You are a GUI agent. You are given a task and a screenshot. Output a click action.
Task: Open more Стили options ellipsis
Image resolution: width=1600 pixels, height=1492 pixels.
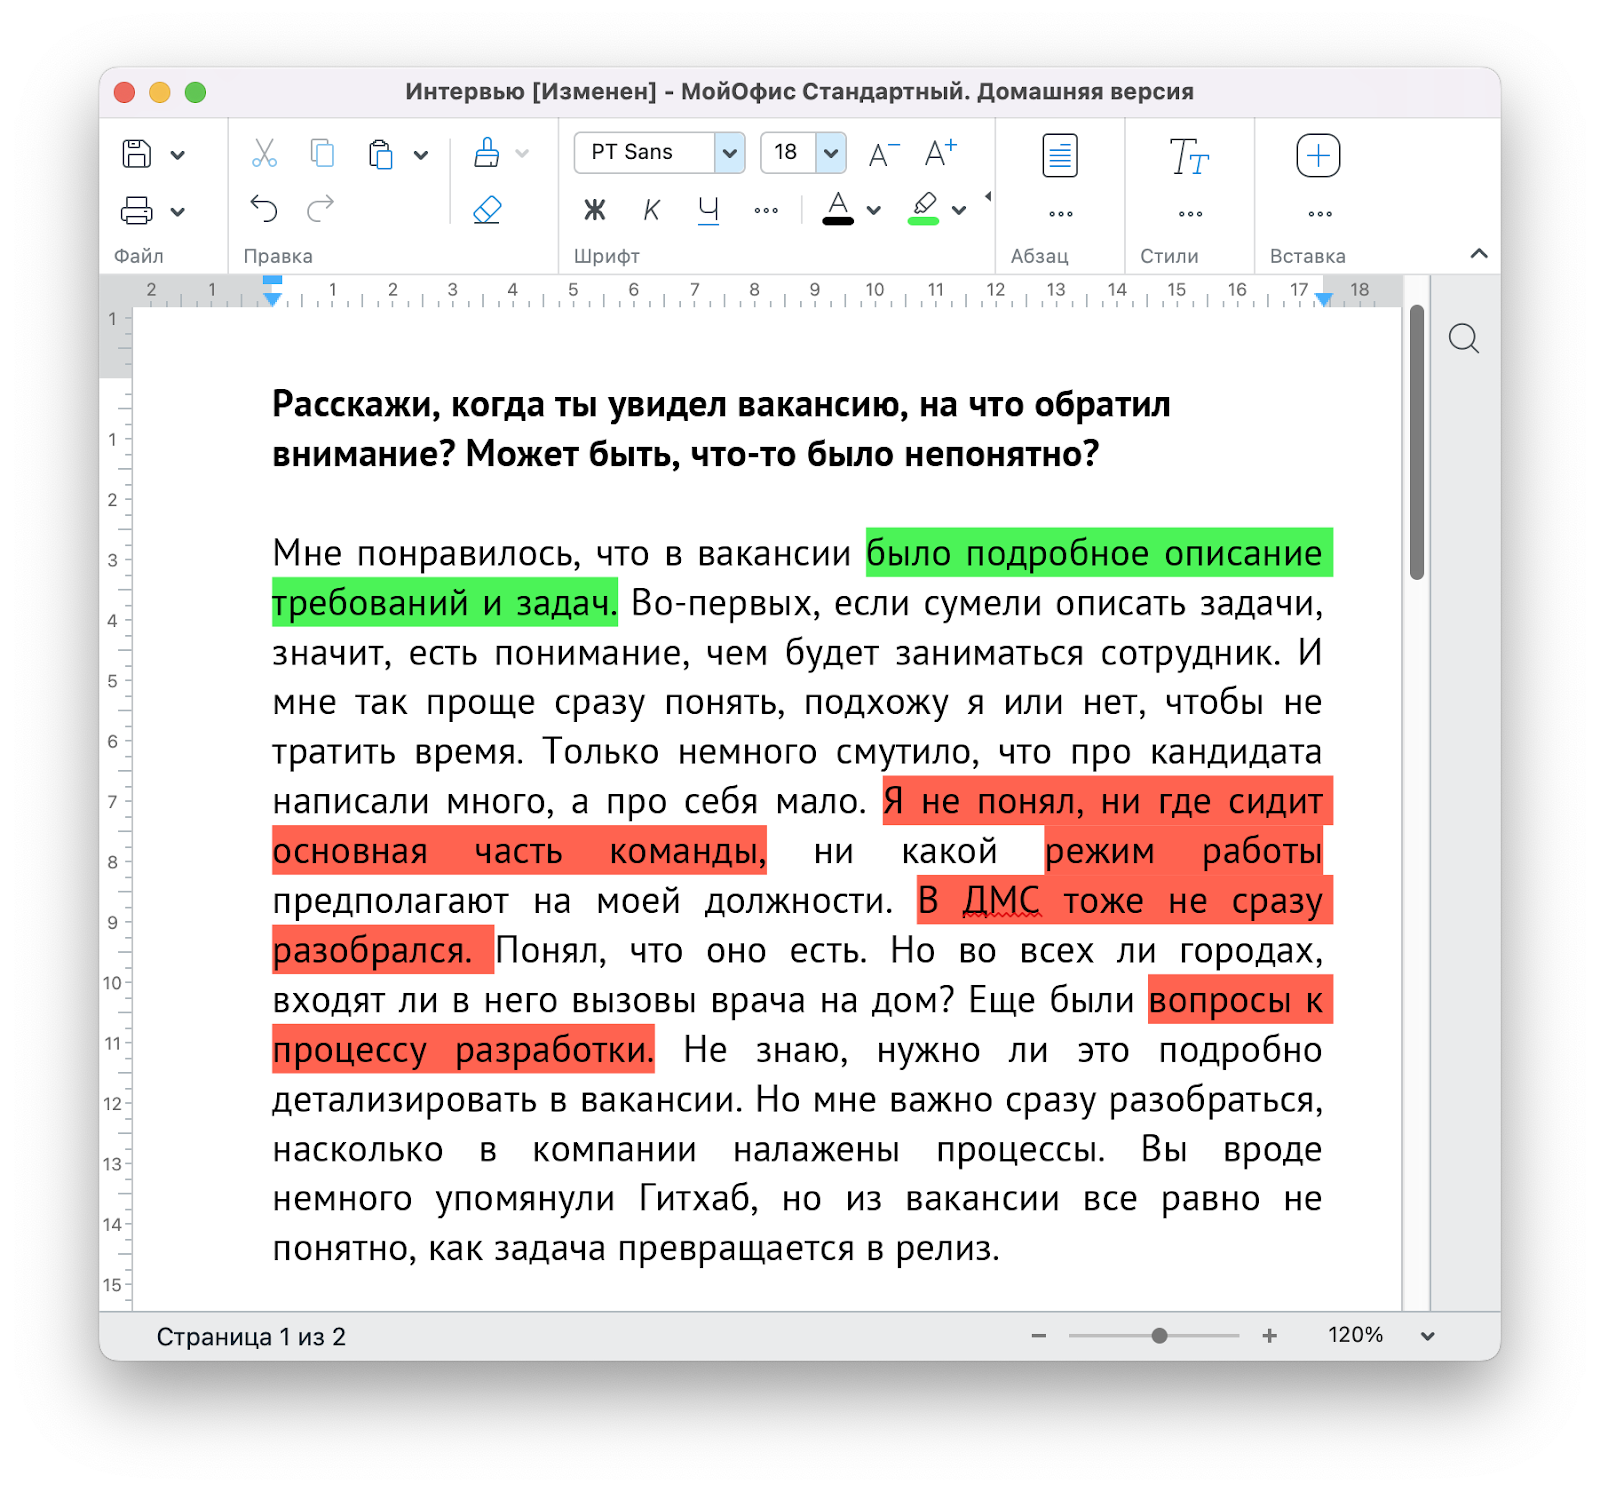(x=1190, y=214)
